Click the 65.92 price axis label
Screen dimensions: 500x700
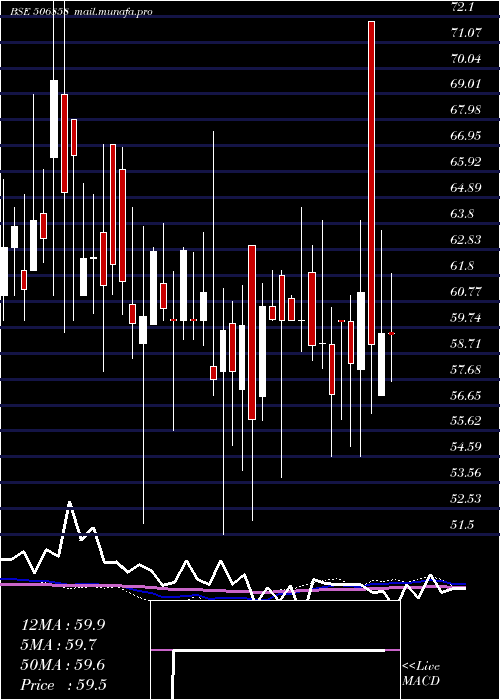[467, 161]
